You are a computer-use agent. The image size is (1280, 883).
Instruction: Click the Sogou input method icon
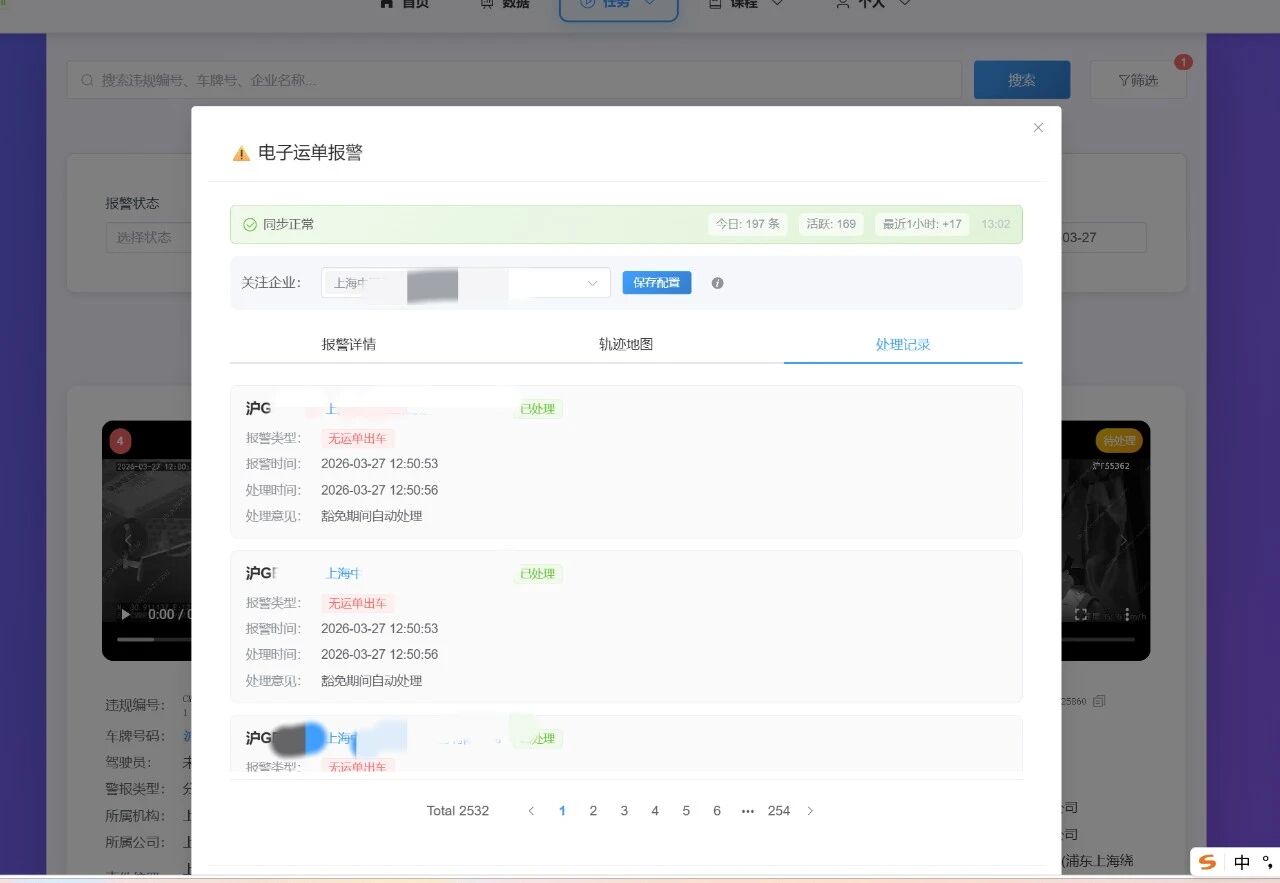click(x=1208, y=862)
